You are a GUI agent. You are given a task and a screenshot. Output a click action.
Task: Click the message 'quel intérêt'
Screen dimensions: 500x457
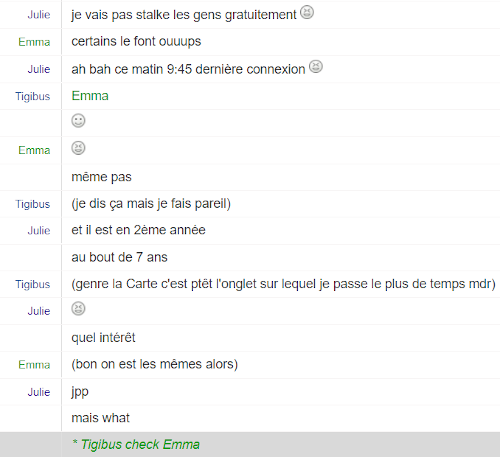(103, 338)
